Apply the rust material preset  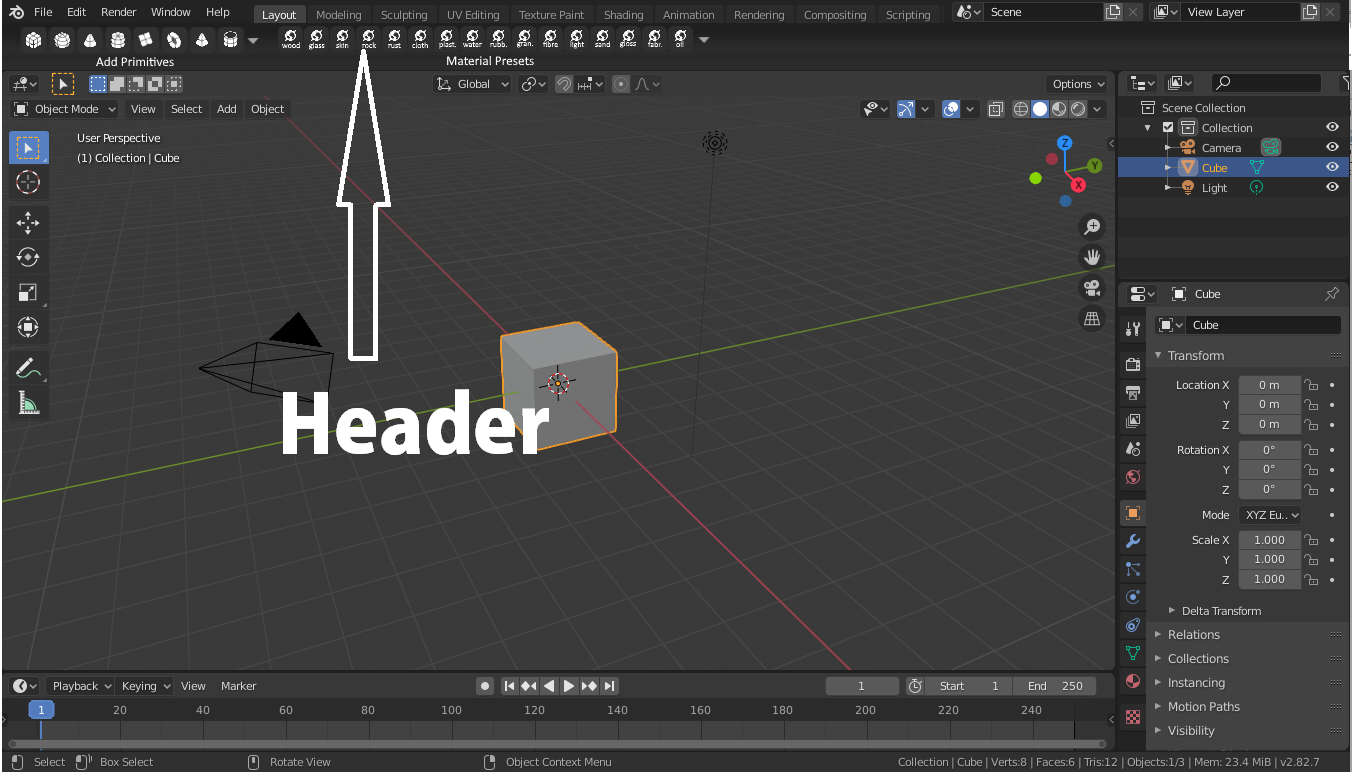pyautogui.click(x=395, y=39)
